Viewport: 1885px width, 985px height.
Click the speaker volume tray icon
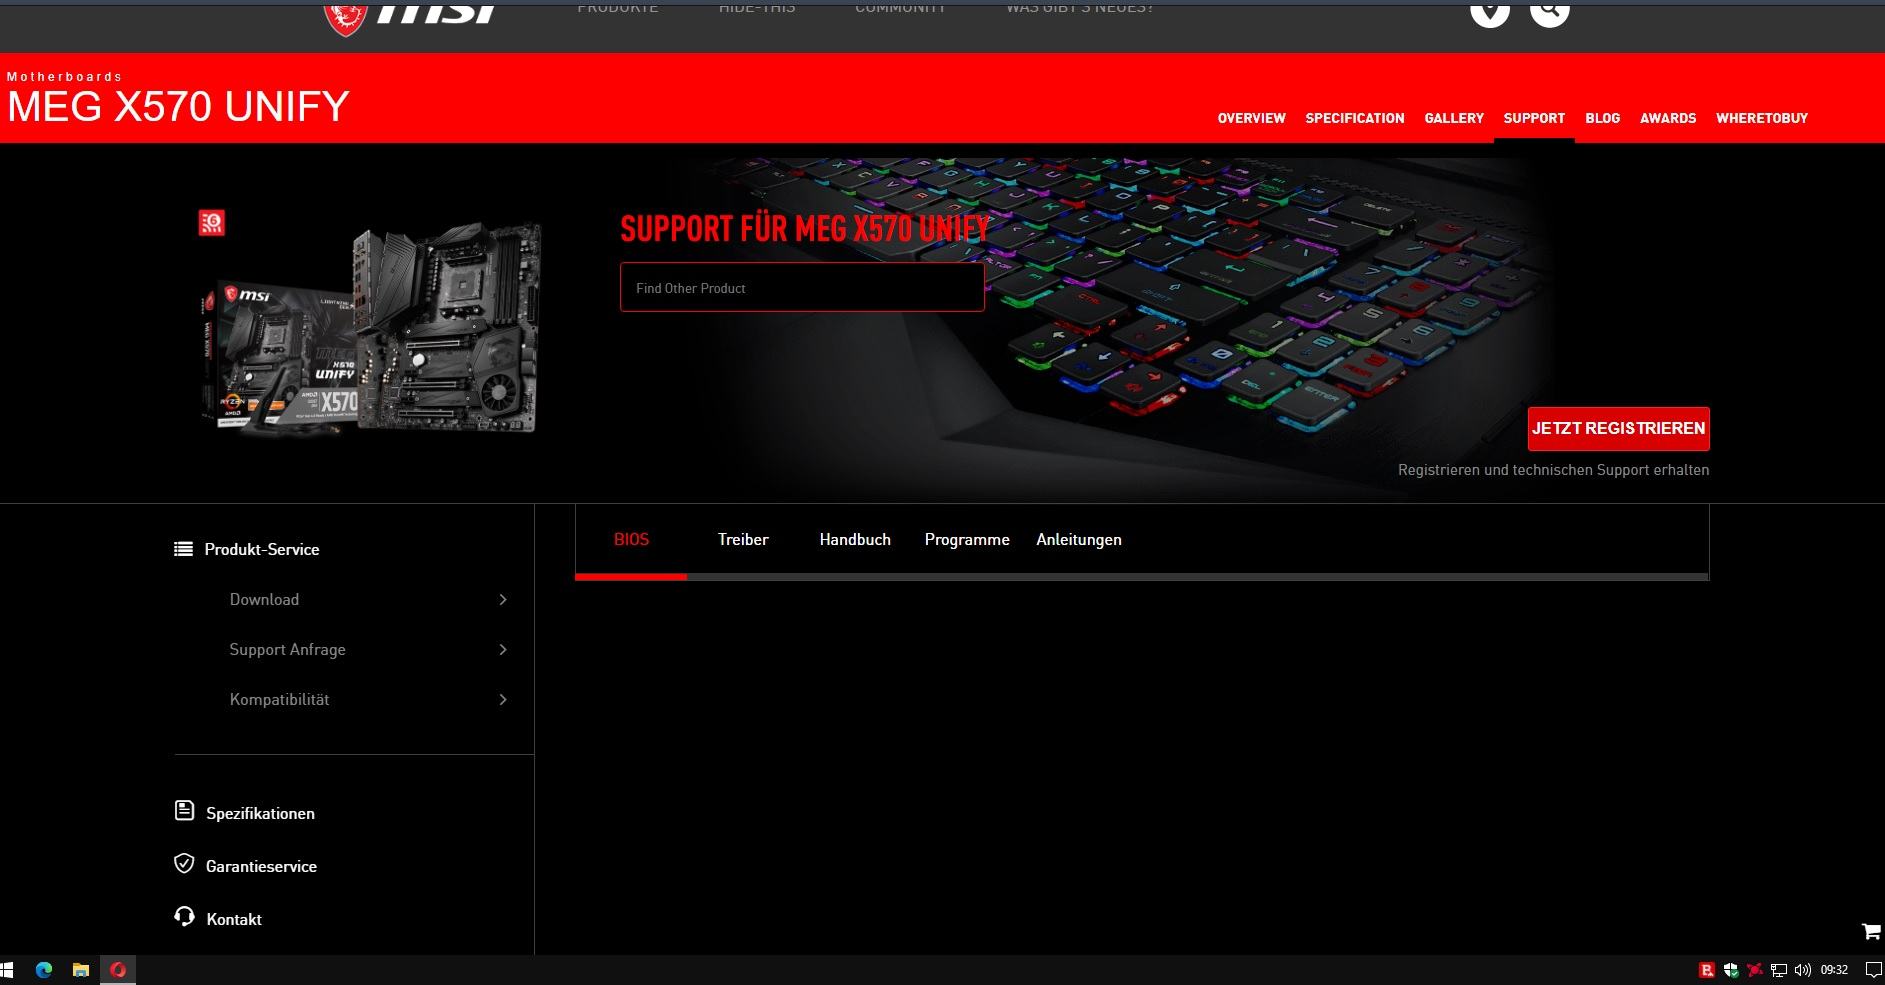1803,970
